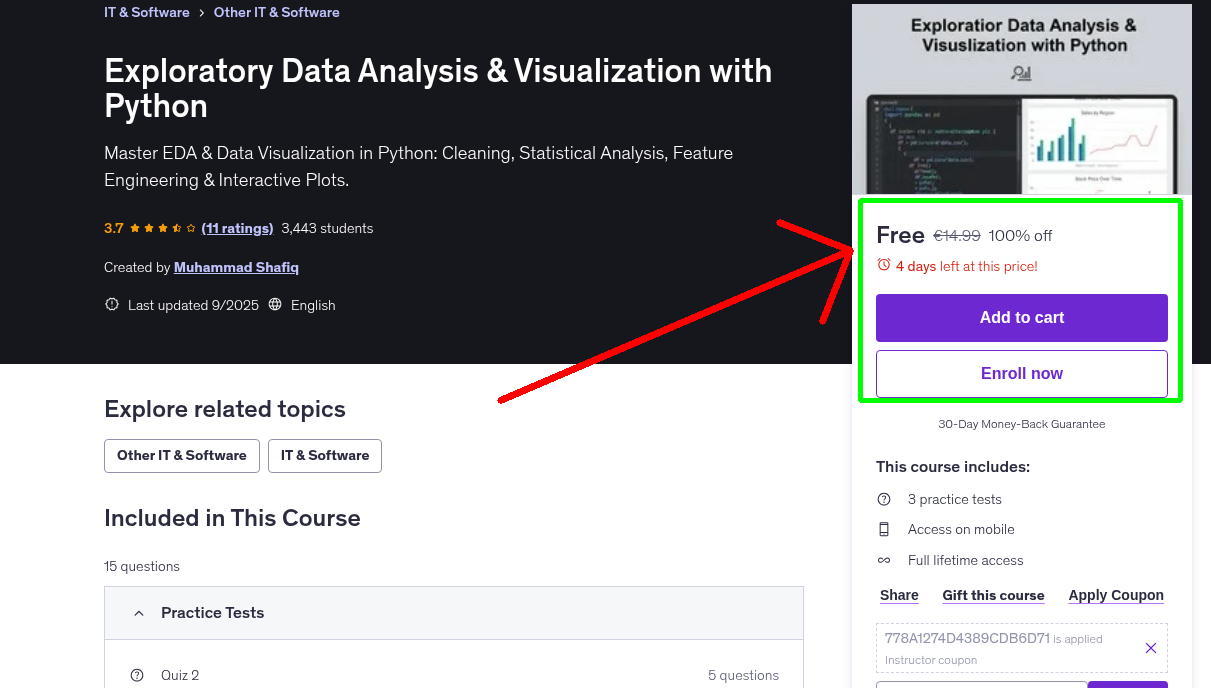The image size is (1211, 688).
Task: Click the question mark icon beside '3 practice tests'
Action: tap(884, 499)
